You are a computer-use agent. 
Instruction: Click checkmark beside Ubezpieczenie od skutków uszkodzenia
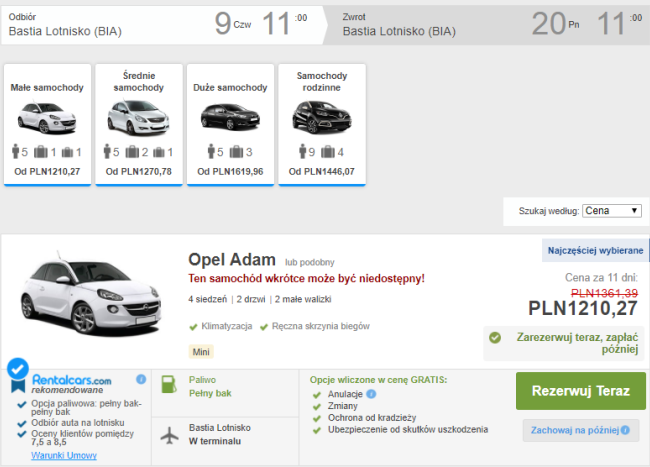[317, 431]
